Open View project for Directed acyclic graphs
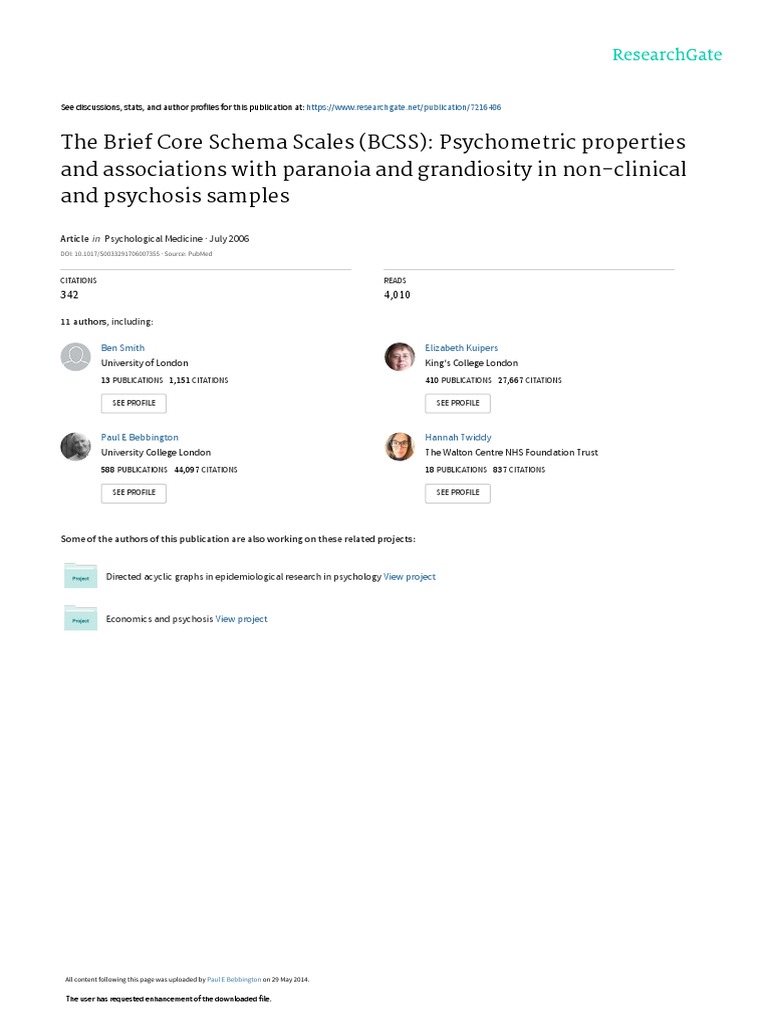 click(x=409, y=577)
